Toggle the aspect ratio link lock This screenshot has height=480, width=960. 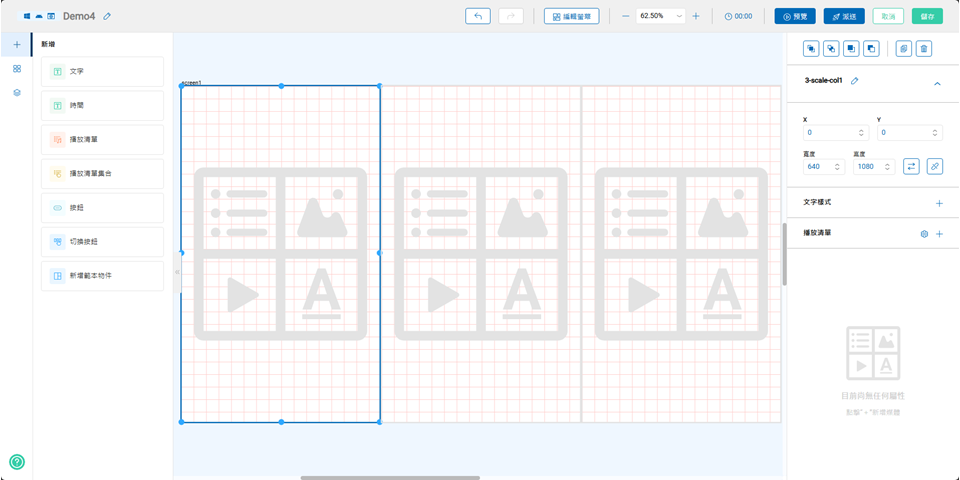pos(934,166)
